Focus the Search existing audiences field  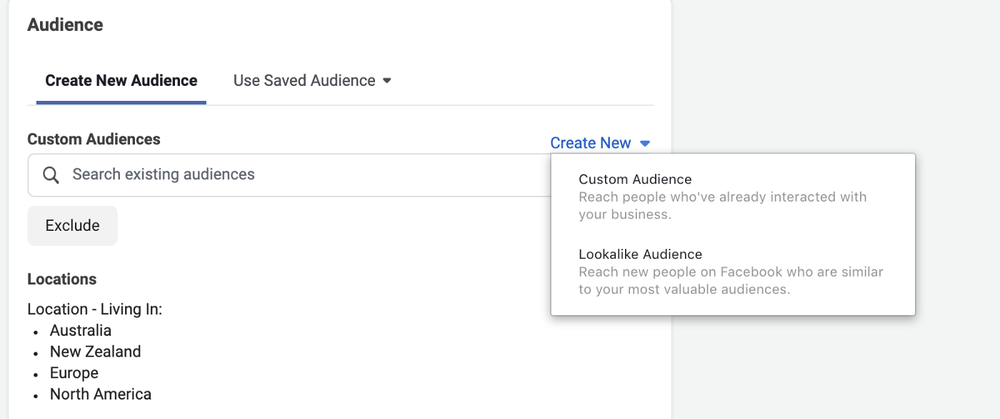[290, 175]
